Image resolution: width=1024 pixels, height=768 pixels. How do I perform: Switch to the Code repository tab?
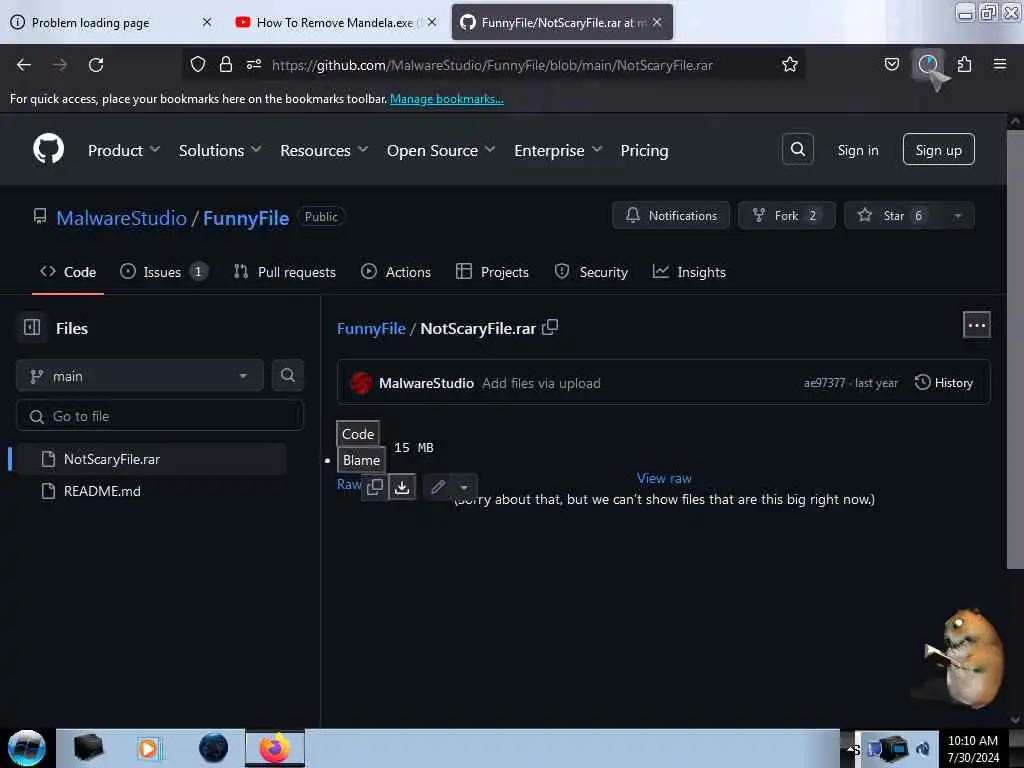pyautogui.click(x=68, y=272)
